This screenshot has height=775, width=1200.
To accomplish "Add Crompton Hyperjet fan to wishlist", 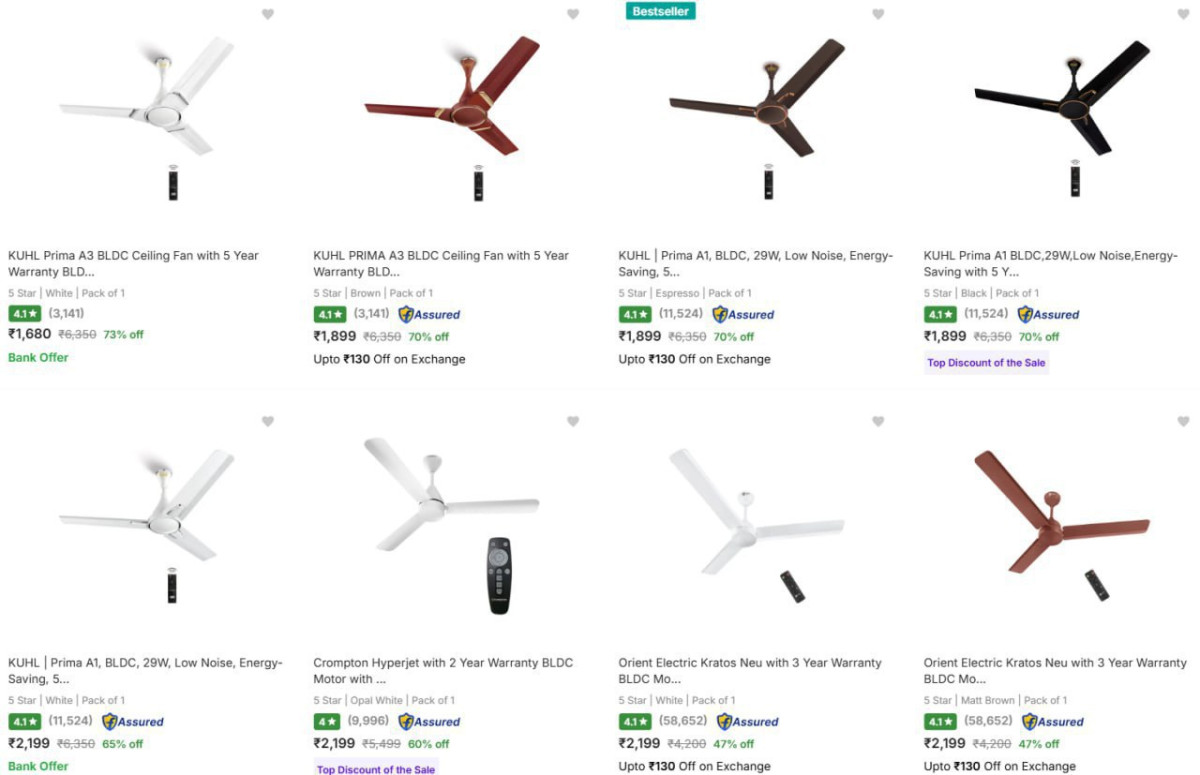I will point(573,421).
